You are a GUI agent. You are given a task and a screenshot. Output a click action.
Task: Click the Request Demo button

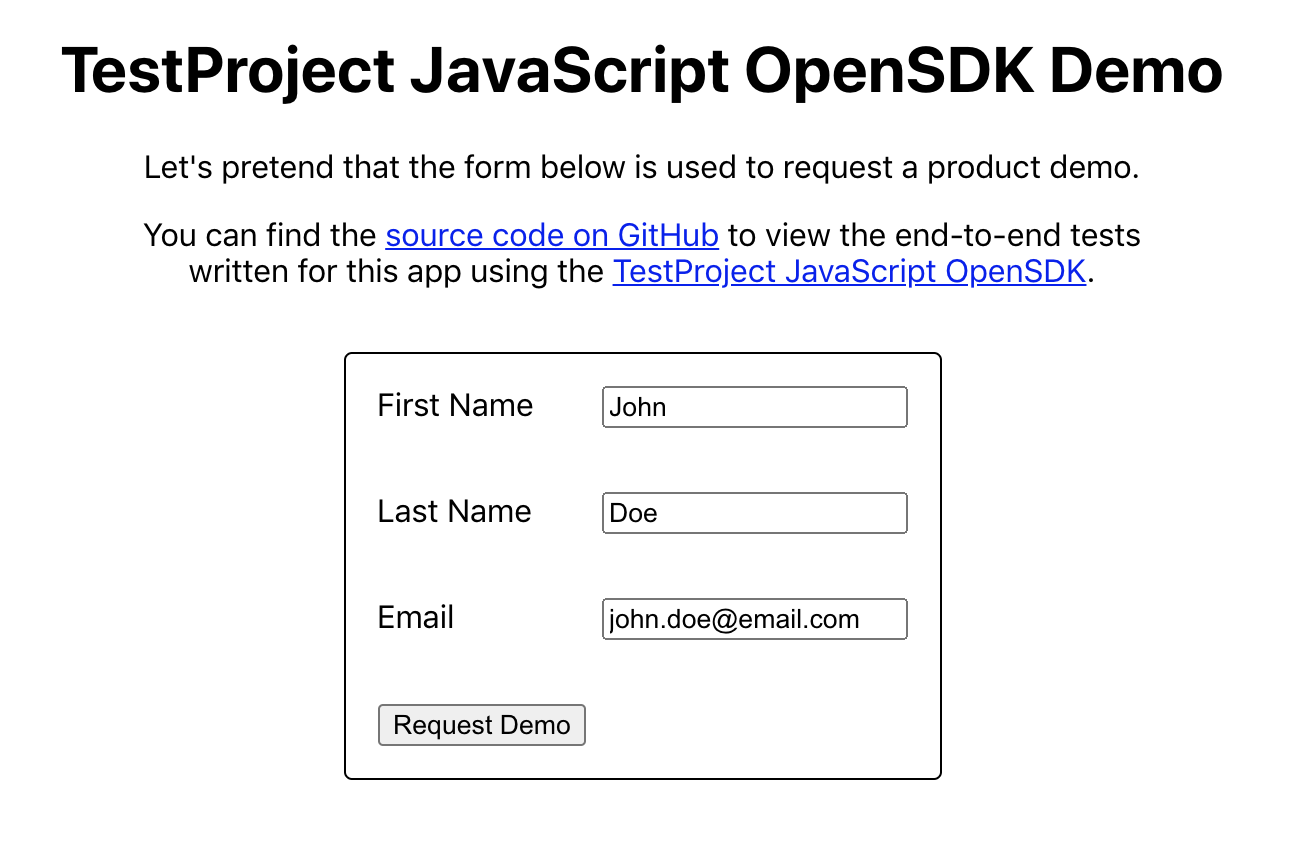click(x=481, y=725)
